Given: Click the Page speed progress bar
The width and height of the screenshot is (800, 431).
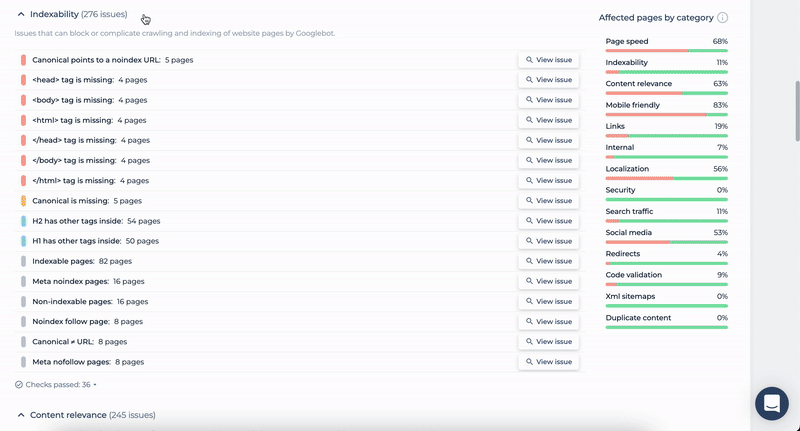Looking at the screenshot, I should [666, 50].
